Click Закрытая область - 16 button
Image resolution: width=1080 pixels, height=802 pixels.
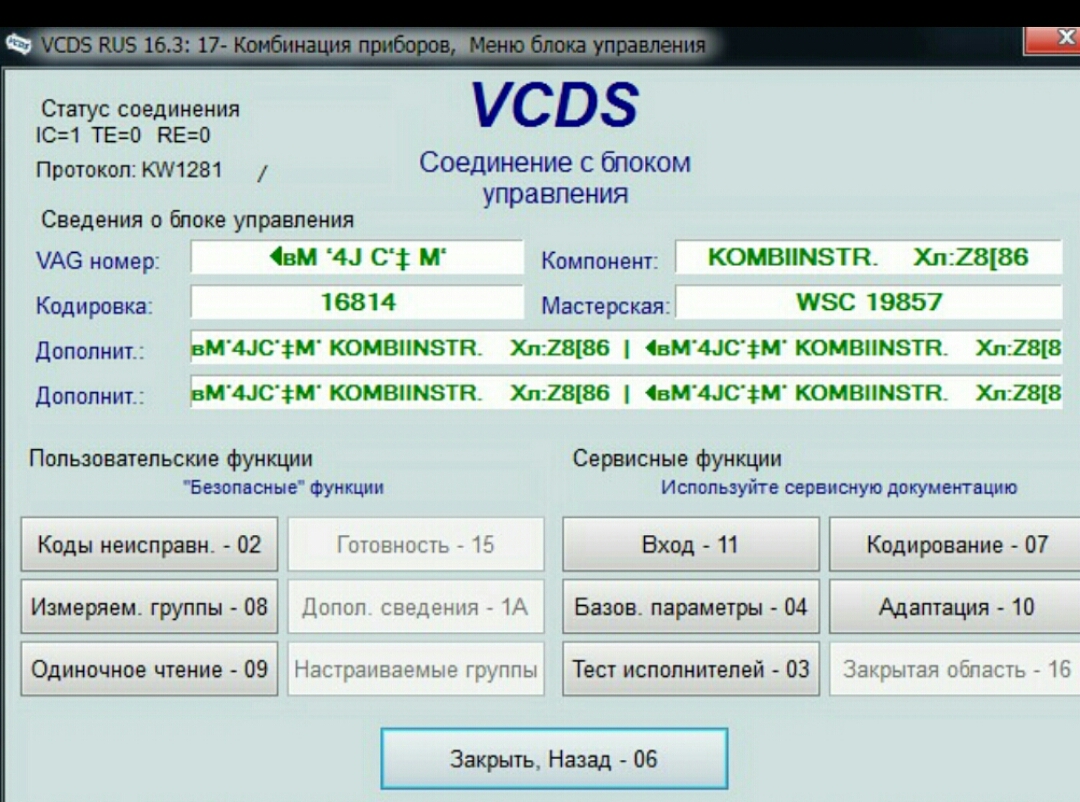957,669
